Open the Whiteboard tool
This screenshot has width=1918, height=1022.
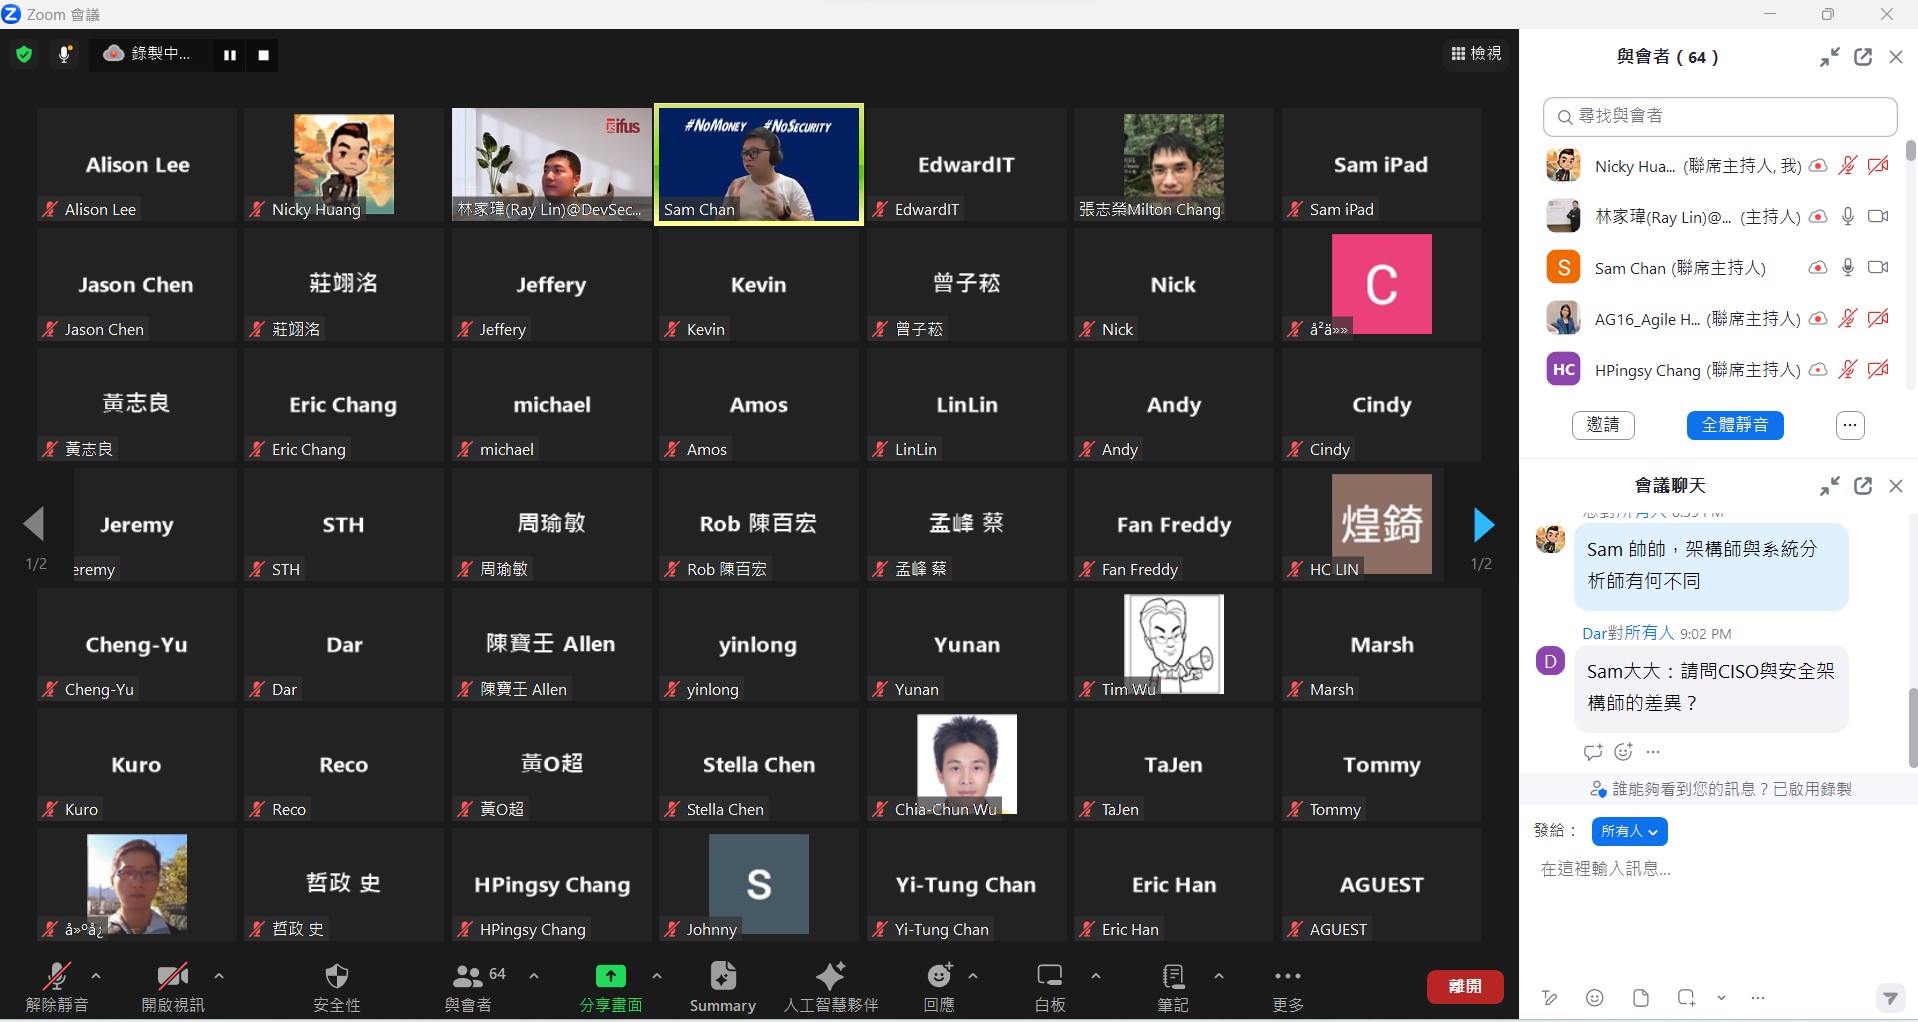[1049, 976]
